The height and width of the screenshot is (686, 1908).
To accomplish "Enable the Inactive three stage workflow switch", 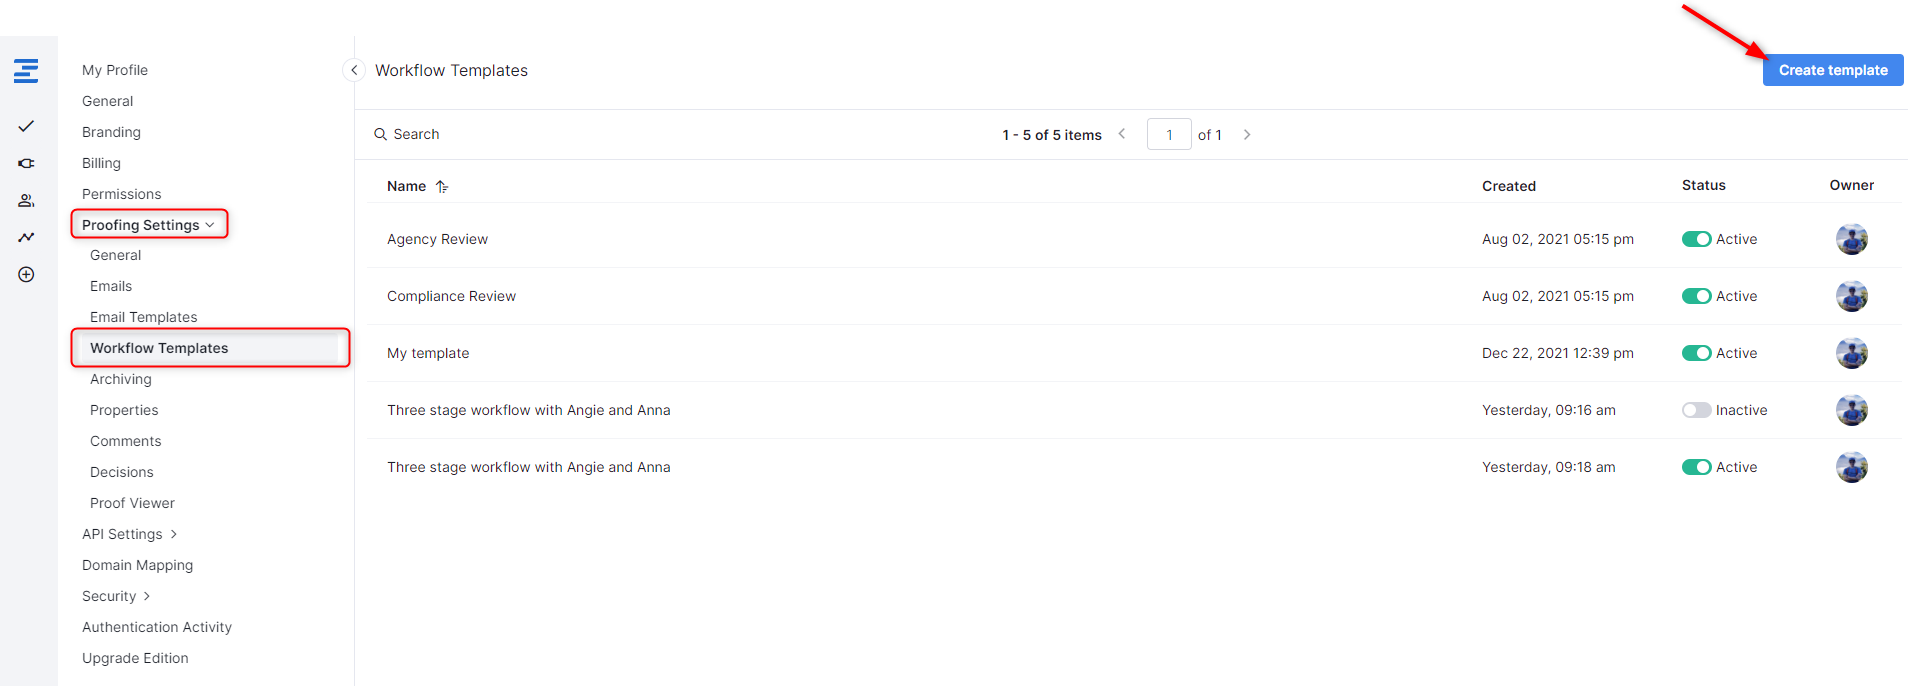I will click(1696, 410).
